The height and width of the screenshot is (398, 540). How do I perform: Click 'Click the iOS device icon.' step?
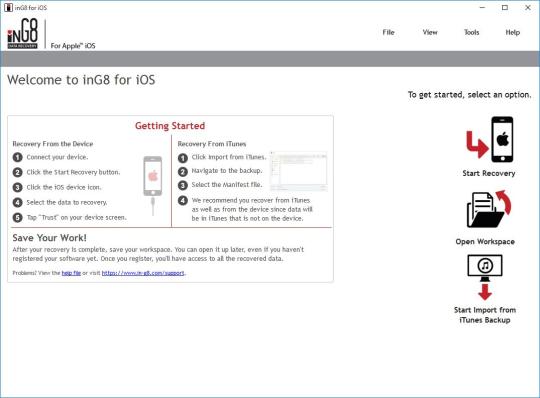click(64, 187)
